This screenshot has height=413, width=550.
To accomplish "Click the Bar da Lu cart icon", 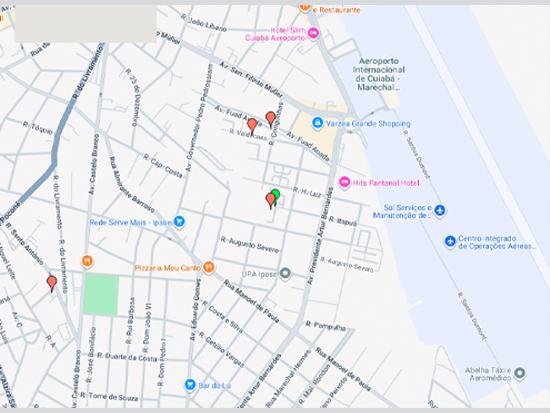I will 190,385.
